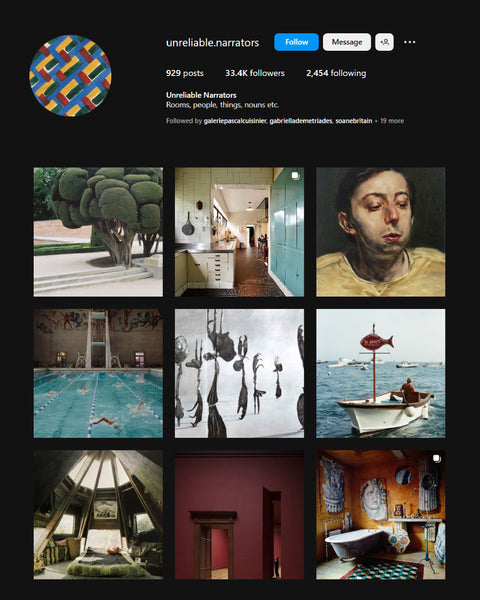The height and width of the screenshot is (600, 480).
Task: Open the colorful woven pattern profile picture
Action: (x=70, y=76)
